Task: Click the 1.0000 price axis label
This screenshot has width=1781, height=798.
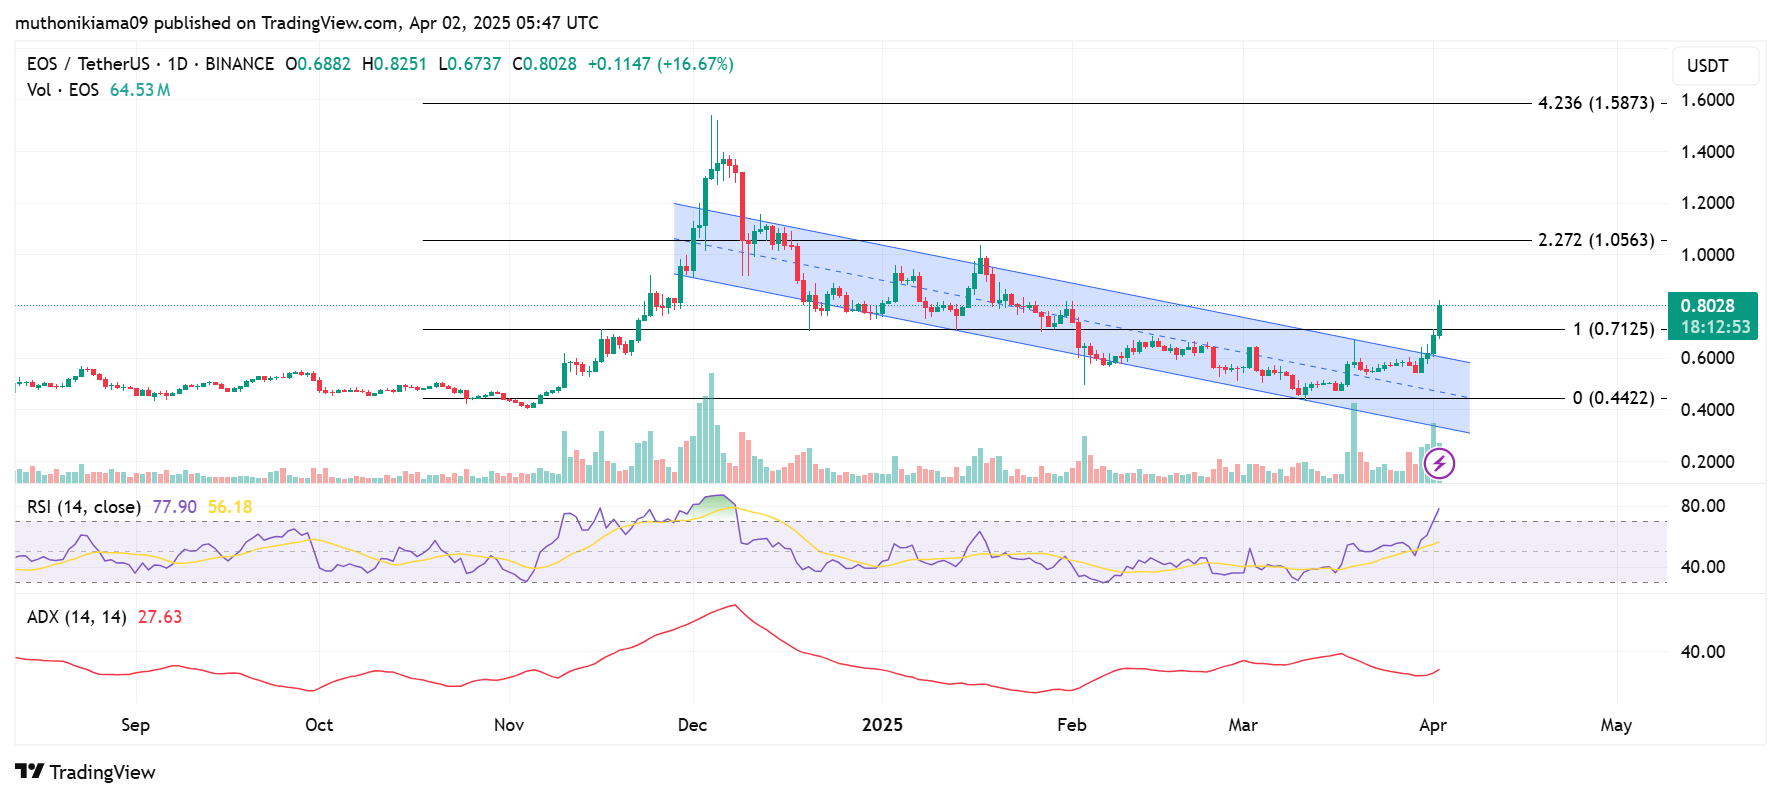Action: click(1707, 255)
